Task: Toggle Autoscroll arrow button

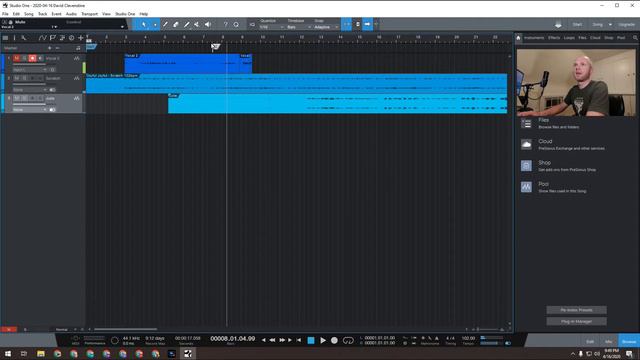Action: (x=367, y=24)
